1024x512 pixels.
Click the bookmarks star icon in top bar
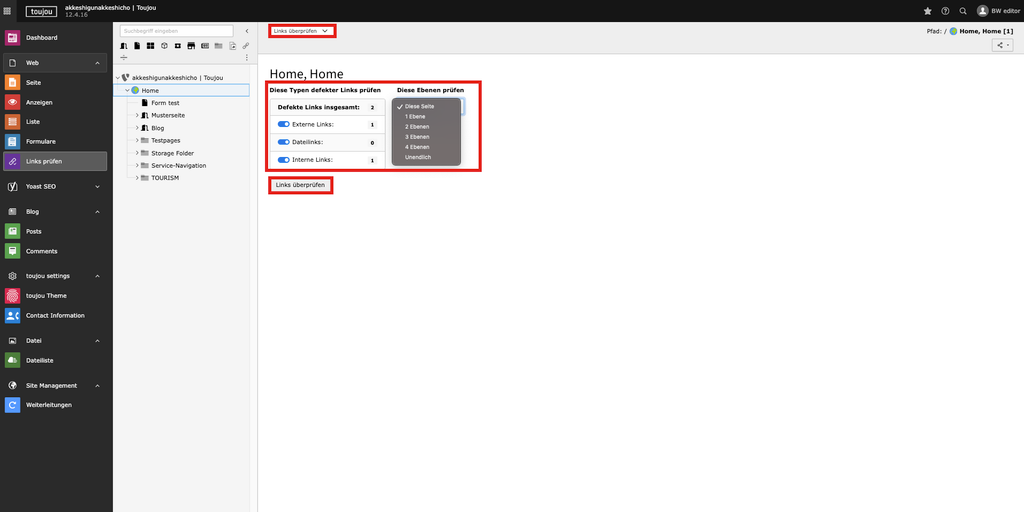point(927,11)
